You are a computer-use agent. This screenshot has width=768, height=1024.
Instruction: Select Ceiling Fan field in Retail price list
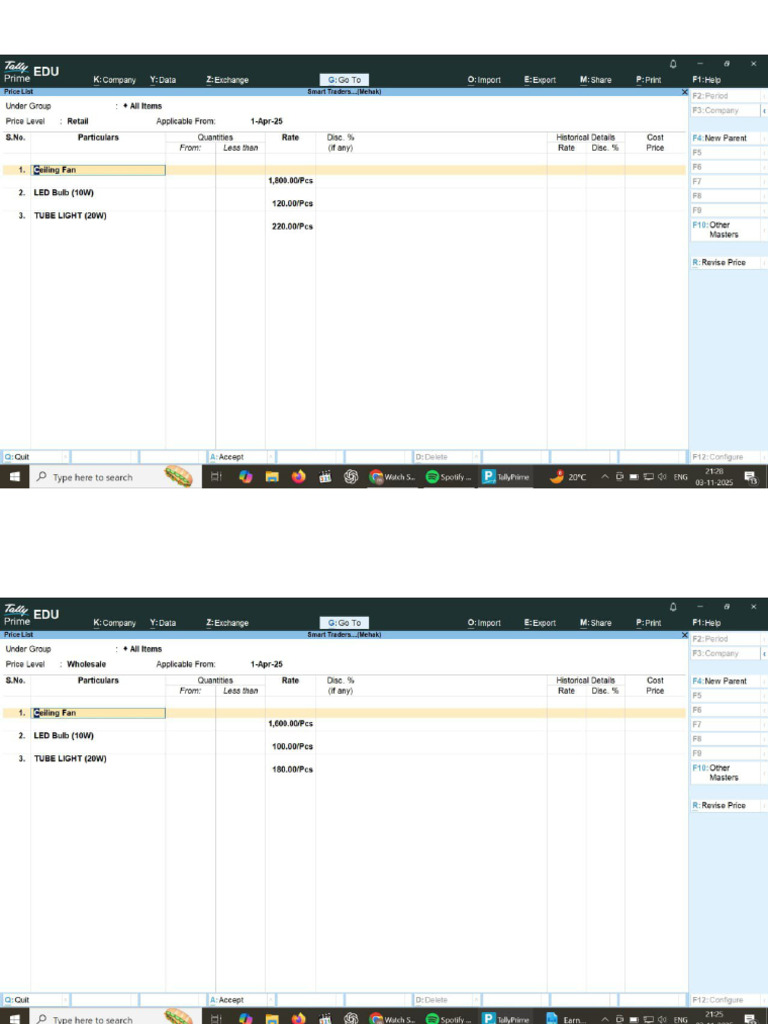click(98, 170)
